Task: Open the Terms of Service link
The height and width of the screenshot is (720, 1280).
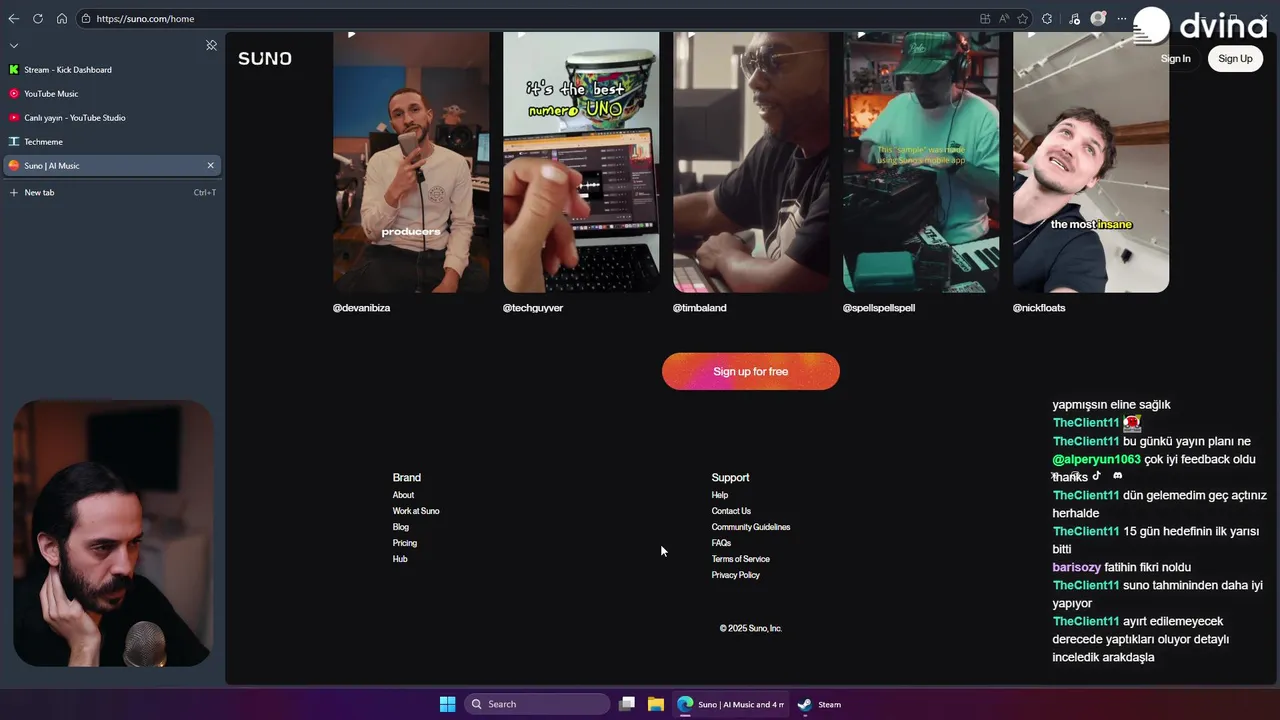Action: coord(741,559)
